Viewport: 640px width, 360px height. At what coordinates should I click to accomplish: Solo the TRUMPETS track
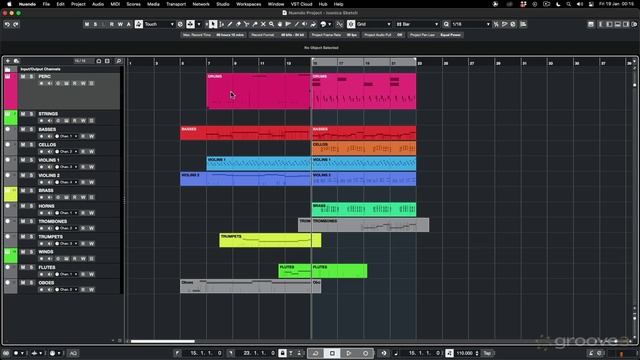(31, 237)
